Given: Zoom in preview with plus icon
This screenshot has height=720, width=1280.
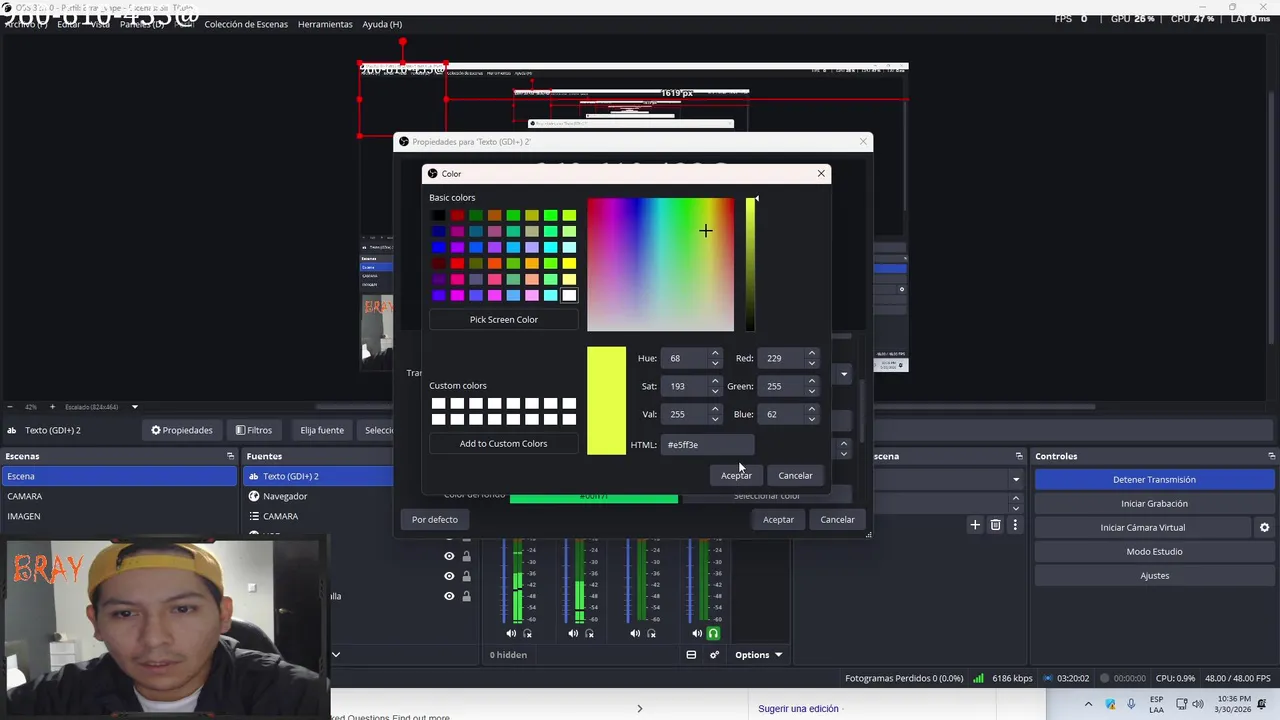Looking at the screenshot, I should [52, 407].
